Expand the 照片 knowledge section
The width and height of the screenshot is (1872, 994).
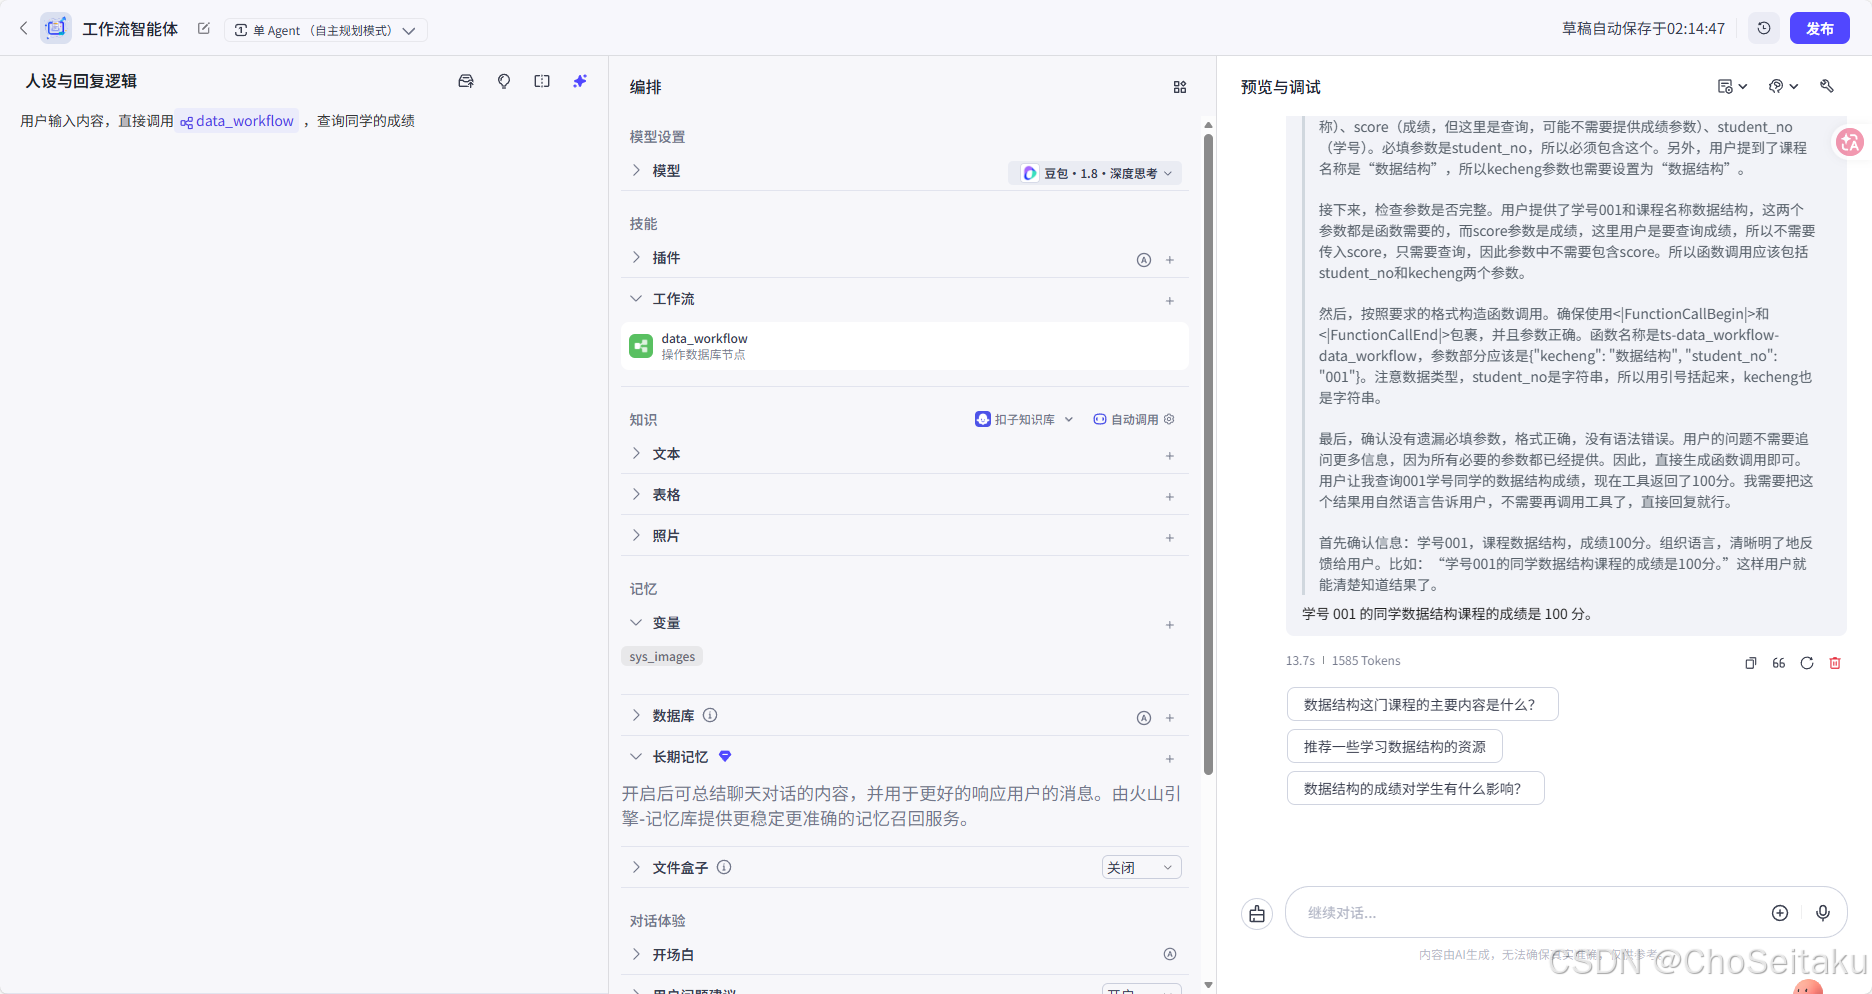click(636, 536)
